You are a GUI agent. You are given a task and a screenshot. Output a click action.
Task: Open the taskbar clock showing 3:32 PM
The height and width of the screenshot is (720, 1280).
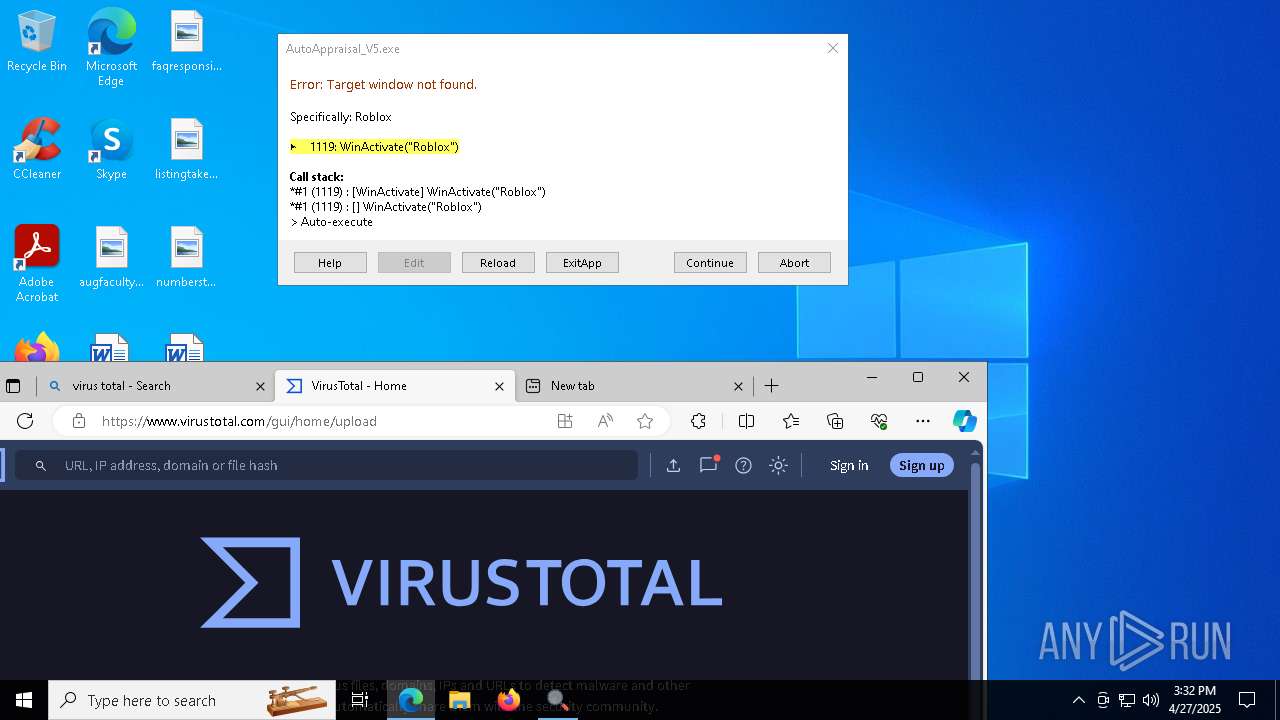point(1195,700)
